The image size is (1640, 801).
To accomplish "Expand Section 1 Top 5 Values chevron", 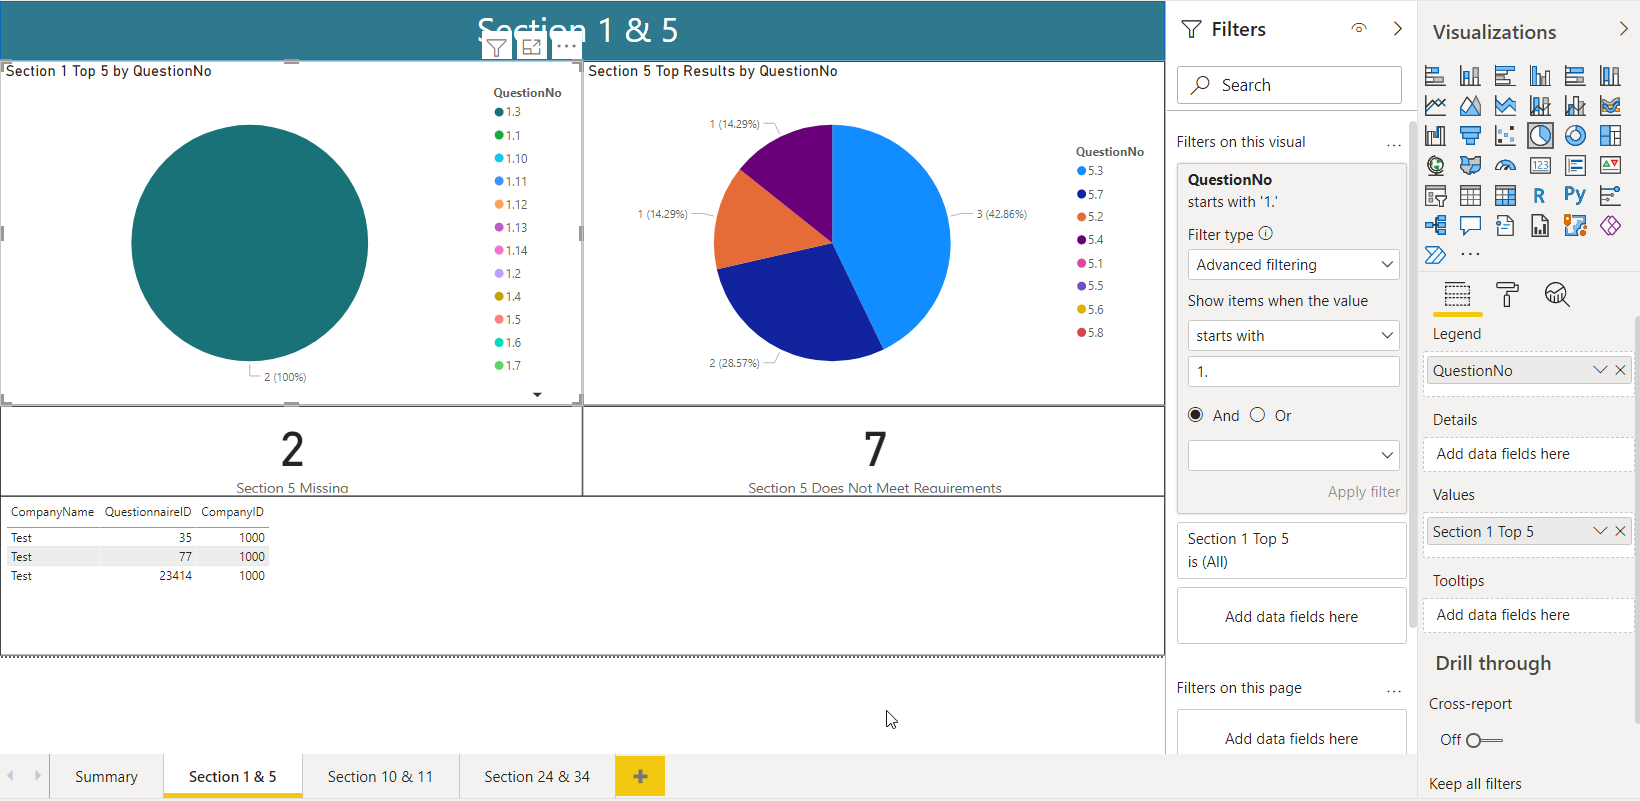I will 1600,531.
